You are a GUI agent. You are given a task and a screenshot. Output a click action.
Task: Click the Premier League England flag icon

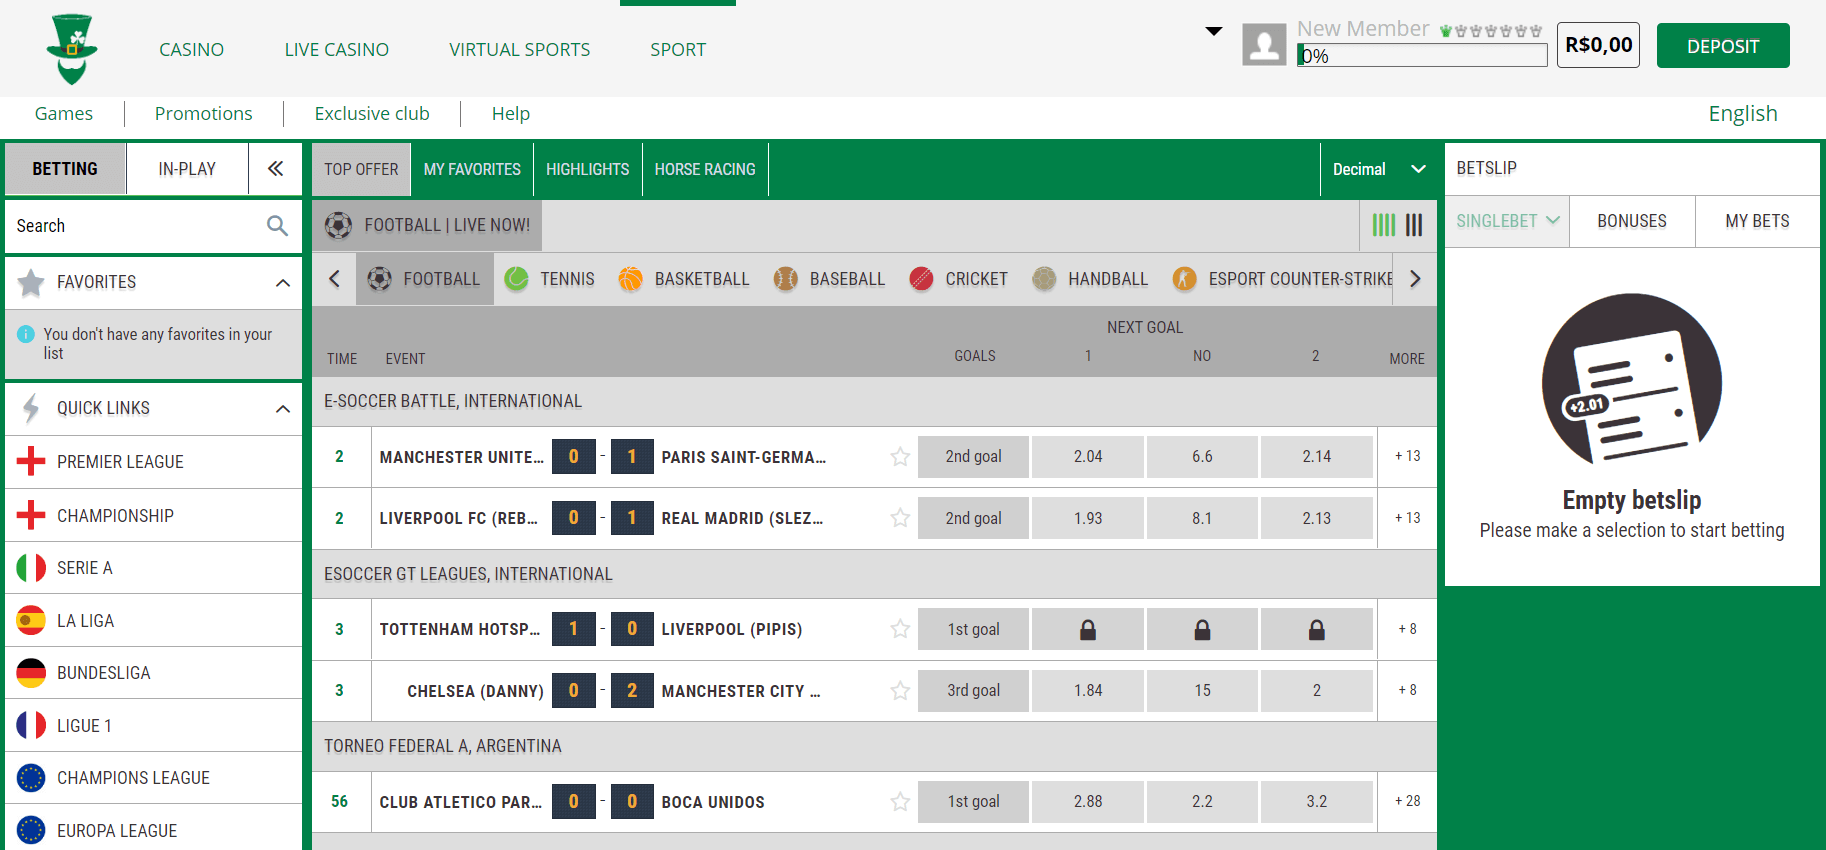(31, 461)
